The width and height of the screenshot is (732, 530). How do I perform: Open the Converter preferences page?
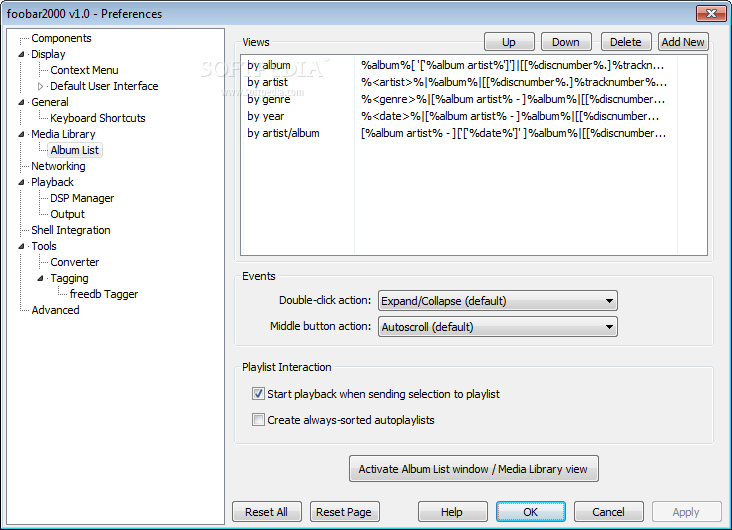tap(75, 262)
